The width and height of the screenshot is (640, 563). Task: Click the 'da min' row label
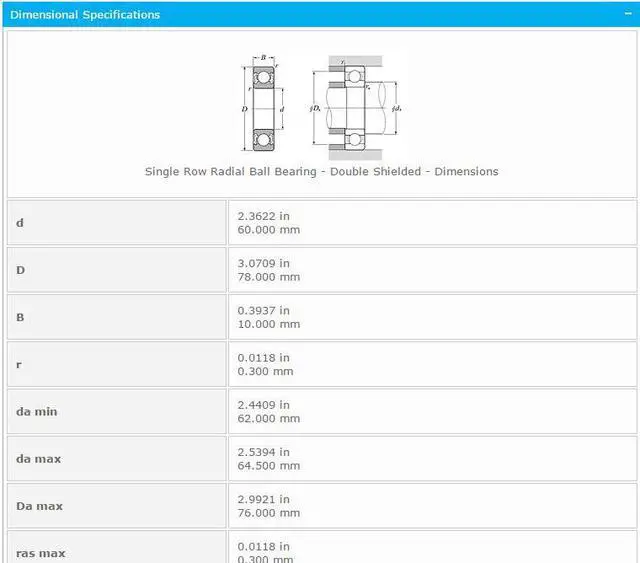tap(37, 411)
